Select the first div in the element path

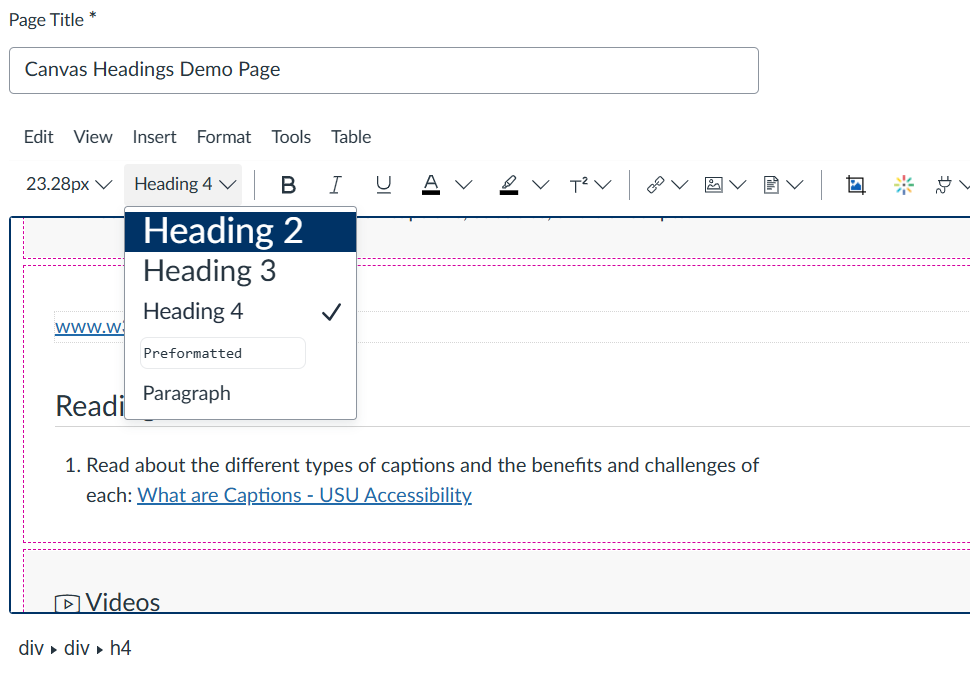(x=31, y=648)
